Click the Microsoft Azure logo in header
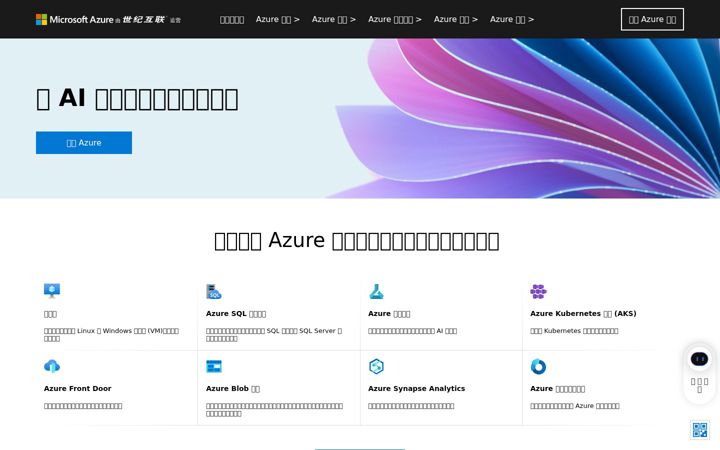Screen dimensions: 720x450 [x=108, y=19]
